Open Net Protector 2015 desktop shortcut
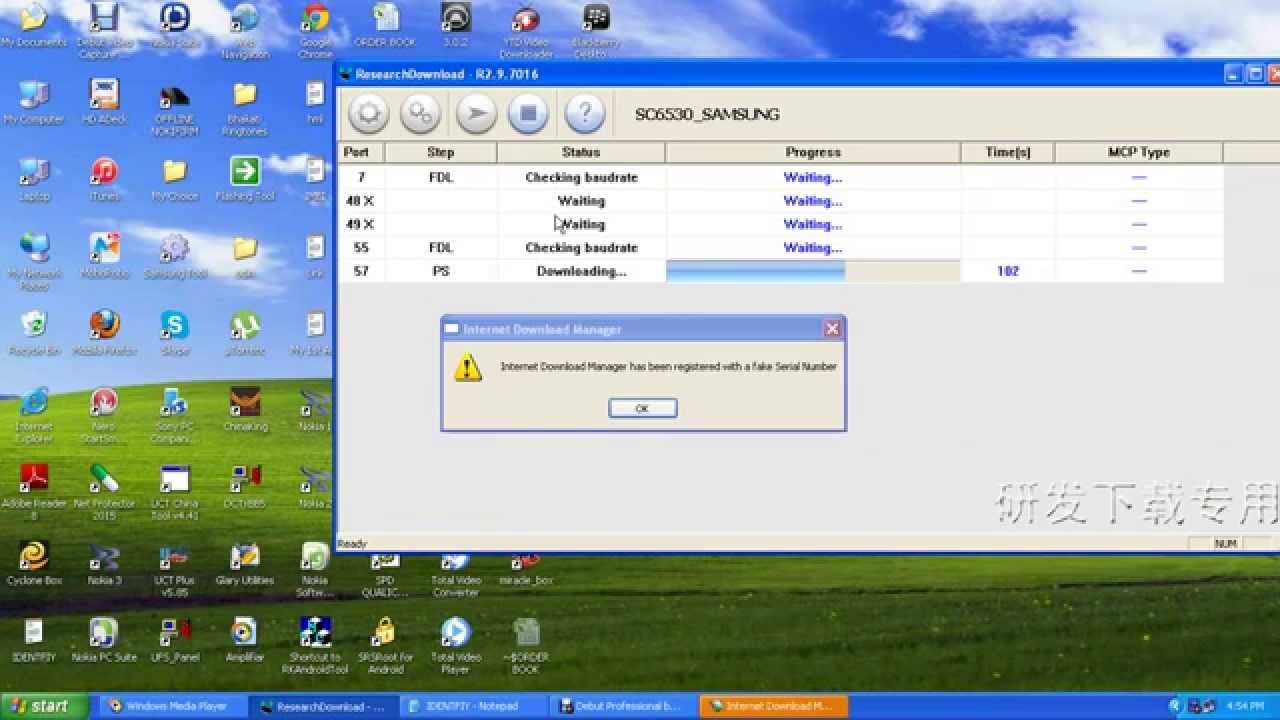Image resolution: width=1280 pixels, height=720 pixels. pos(104,492)
